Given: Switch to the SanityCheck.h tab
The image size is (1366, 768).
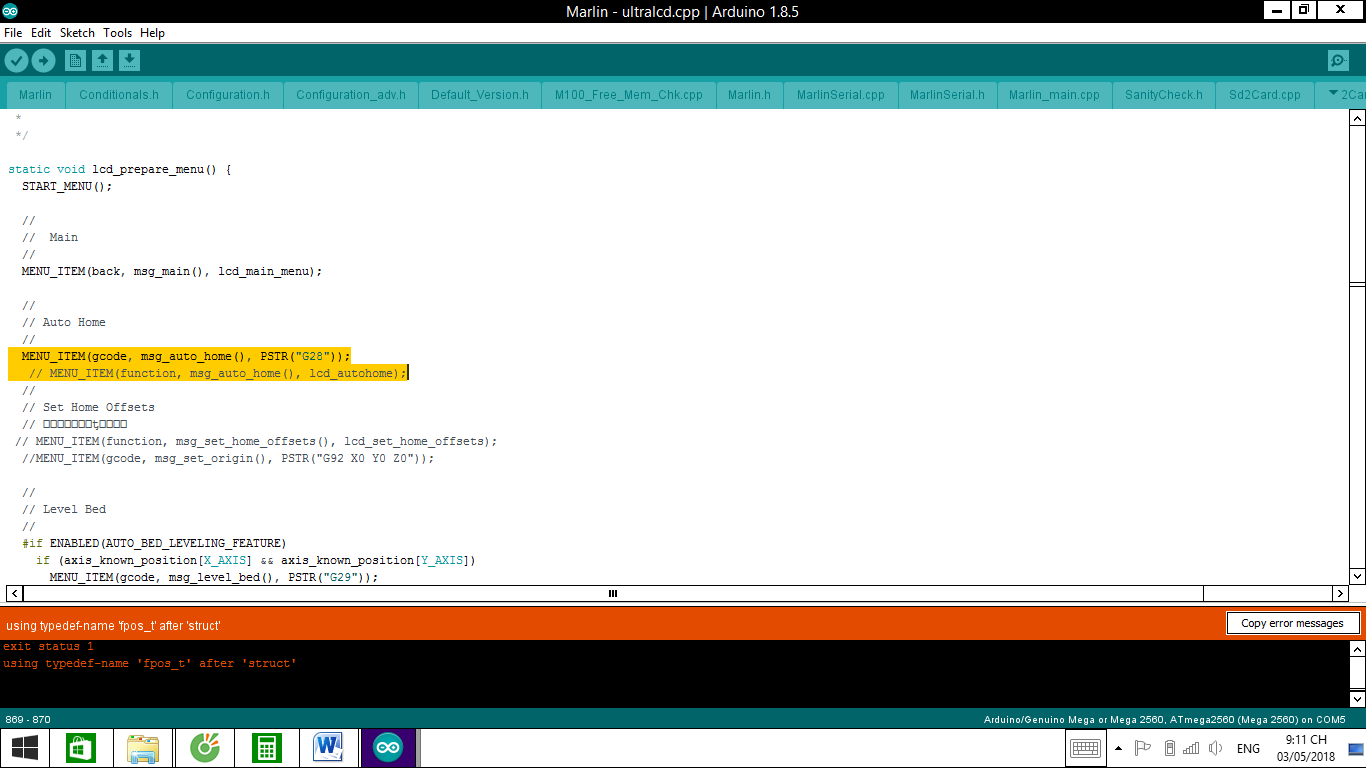Looking at the screenshot, I should [x=1164, y=95].
